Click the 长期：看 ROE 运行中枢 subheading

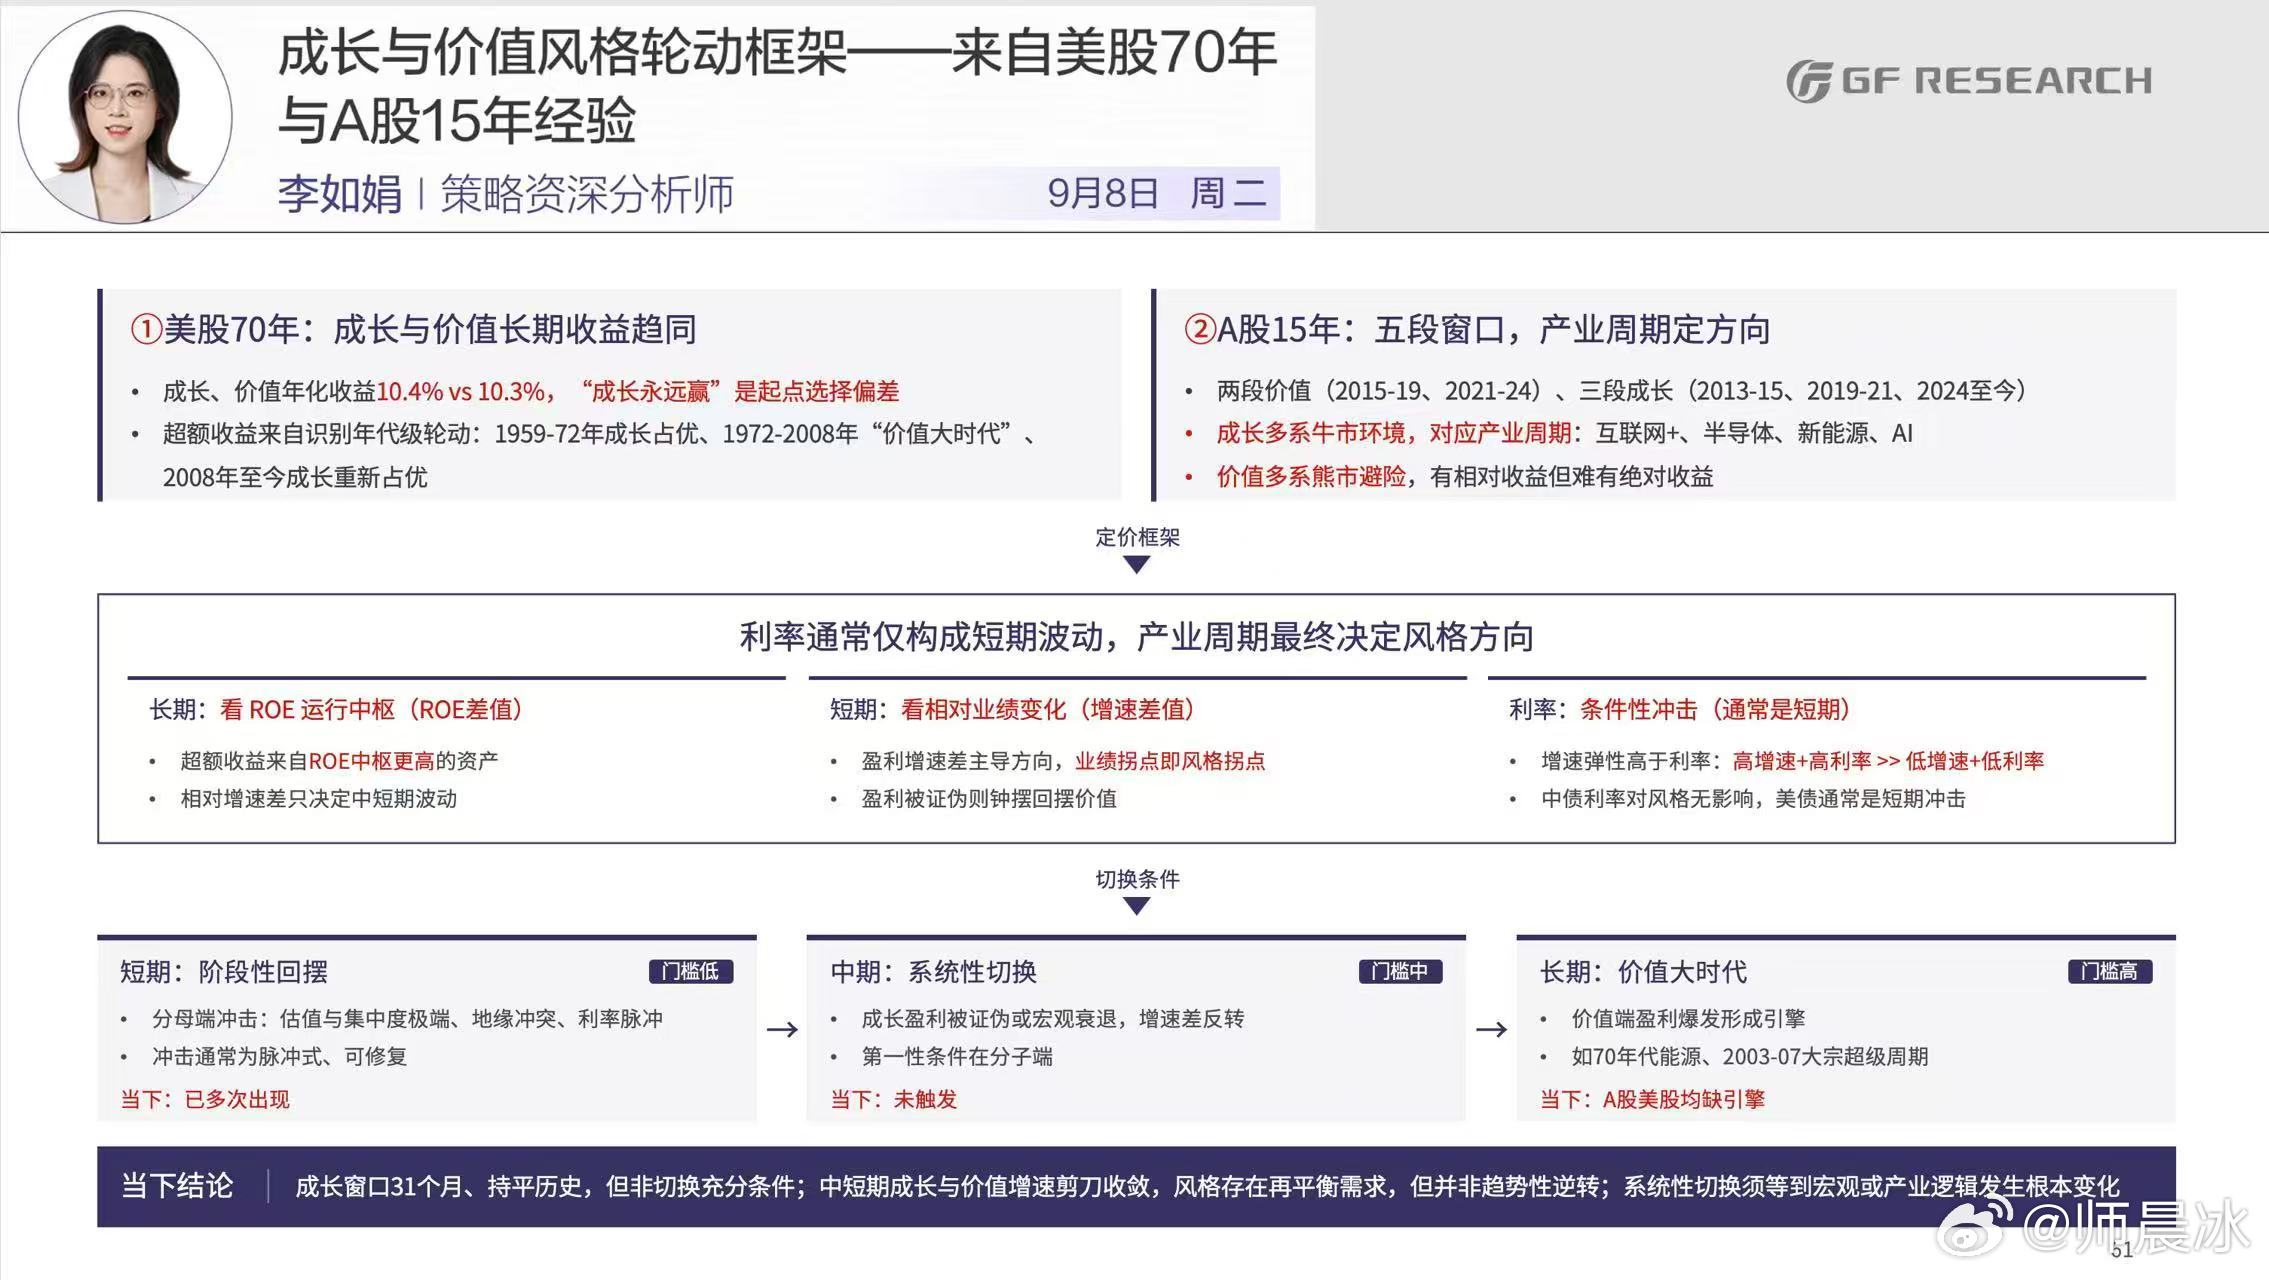click(336, 710)
